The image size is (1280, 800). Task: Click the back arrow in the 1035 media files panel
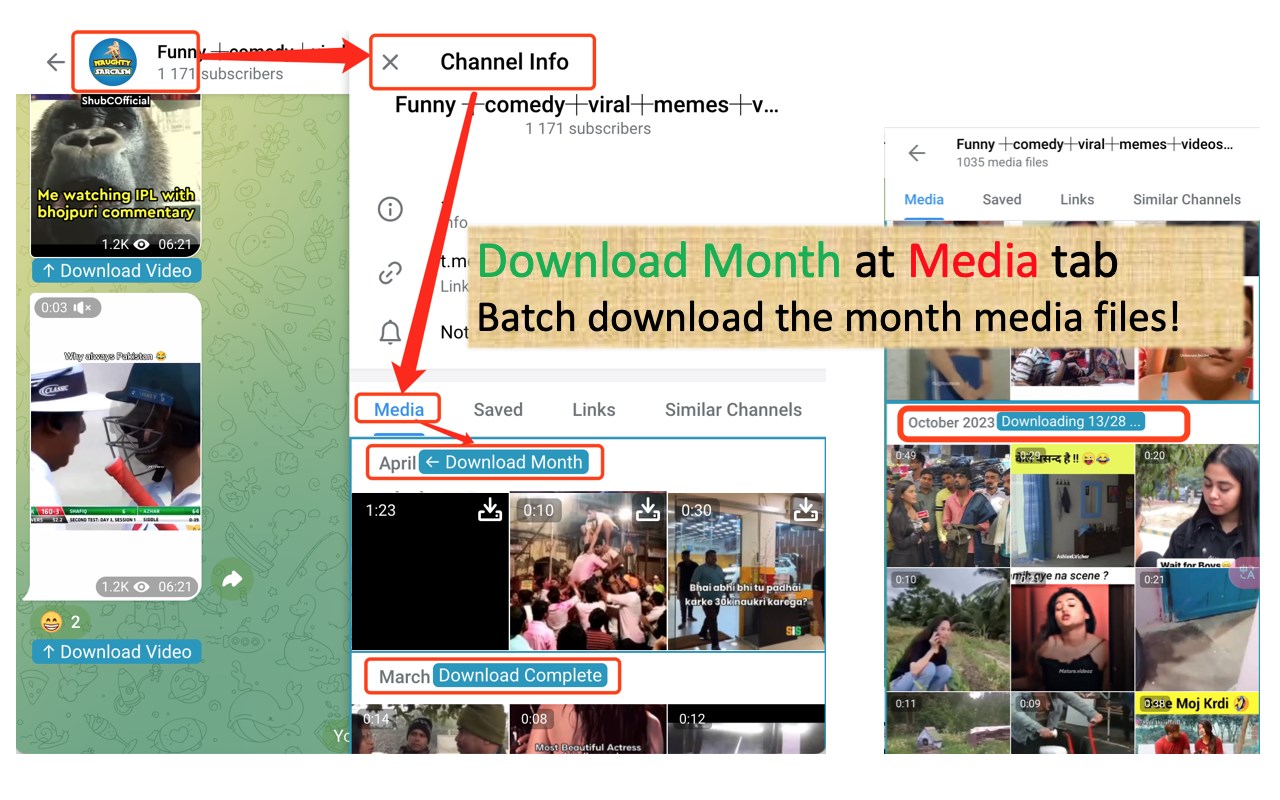click(917, 153)
